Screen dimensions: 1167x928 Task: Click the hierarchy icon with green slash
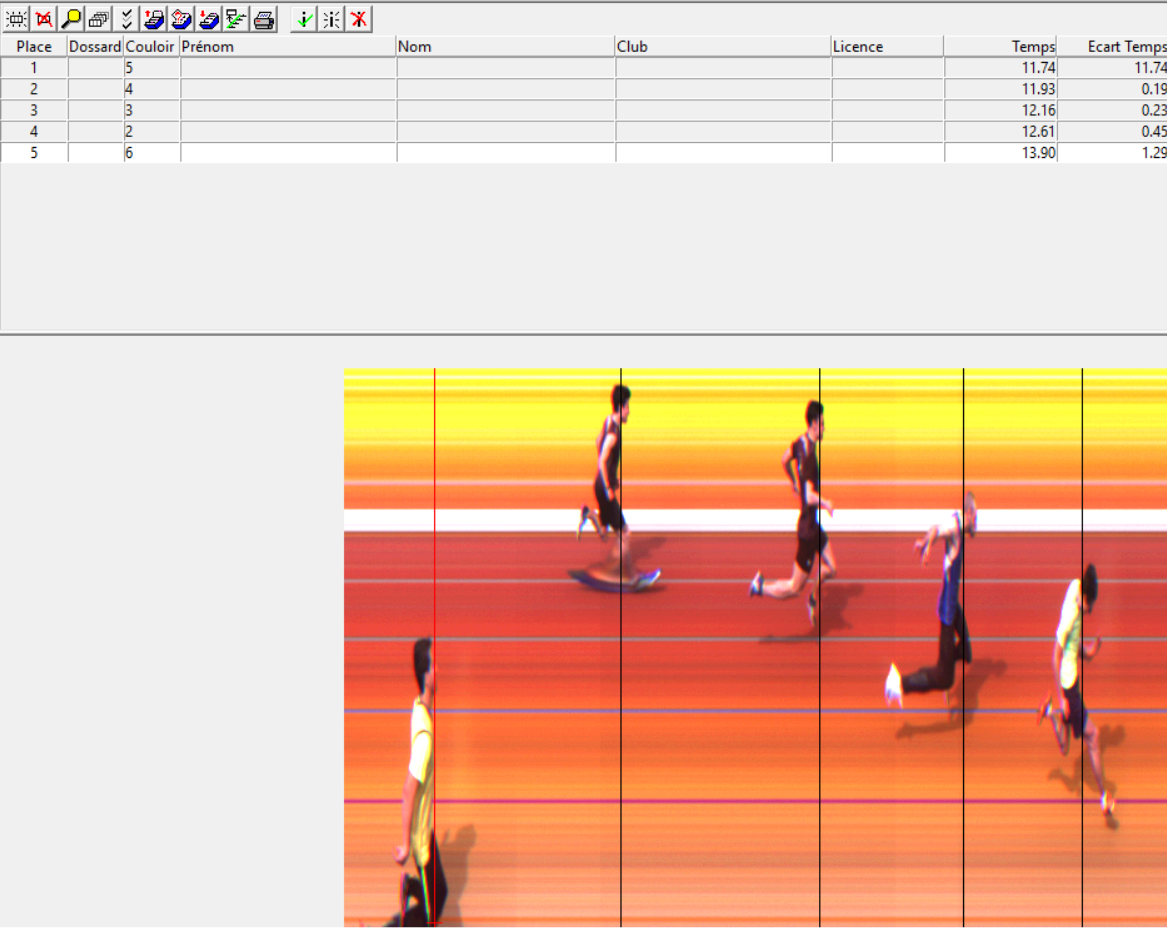(237, 19)
